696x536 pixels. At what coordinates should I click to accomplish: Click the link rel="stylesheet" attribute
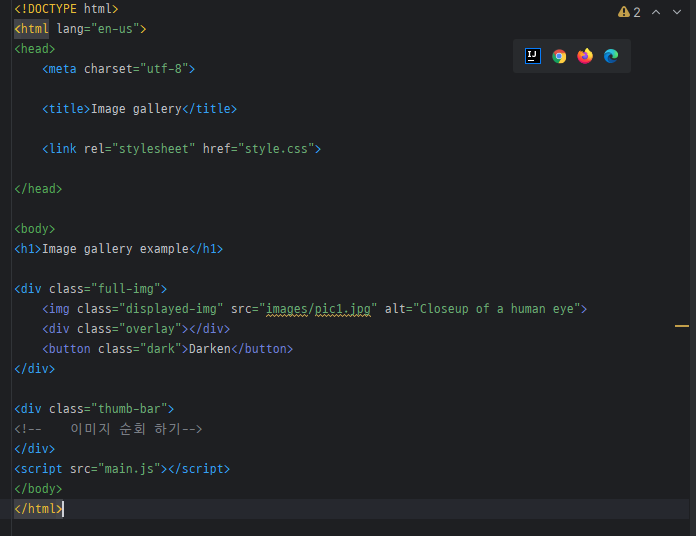[139, 149]
